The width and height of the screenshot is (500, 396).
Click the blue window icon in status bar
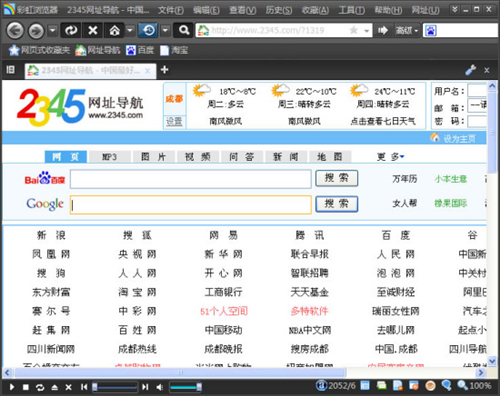click(x=365, y=386)
